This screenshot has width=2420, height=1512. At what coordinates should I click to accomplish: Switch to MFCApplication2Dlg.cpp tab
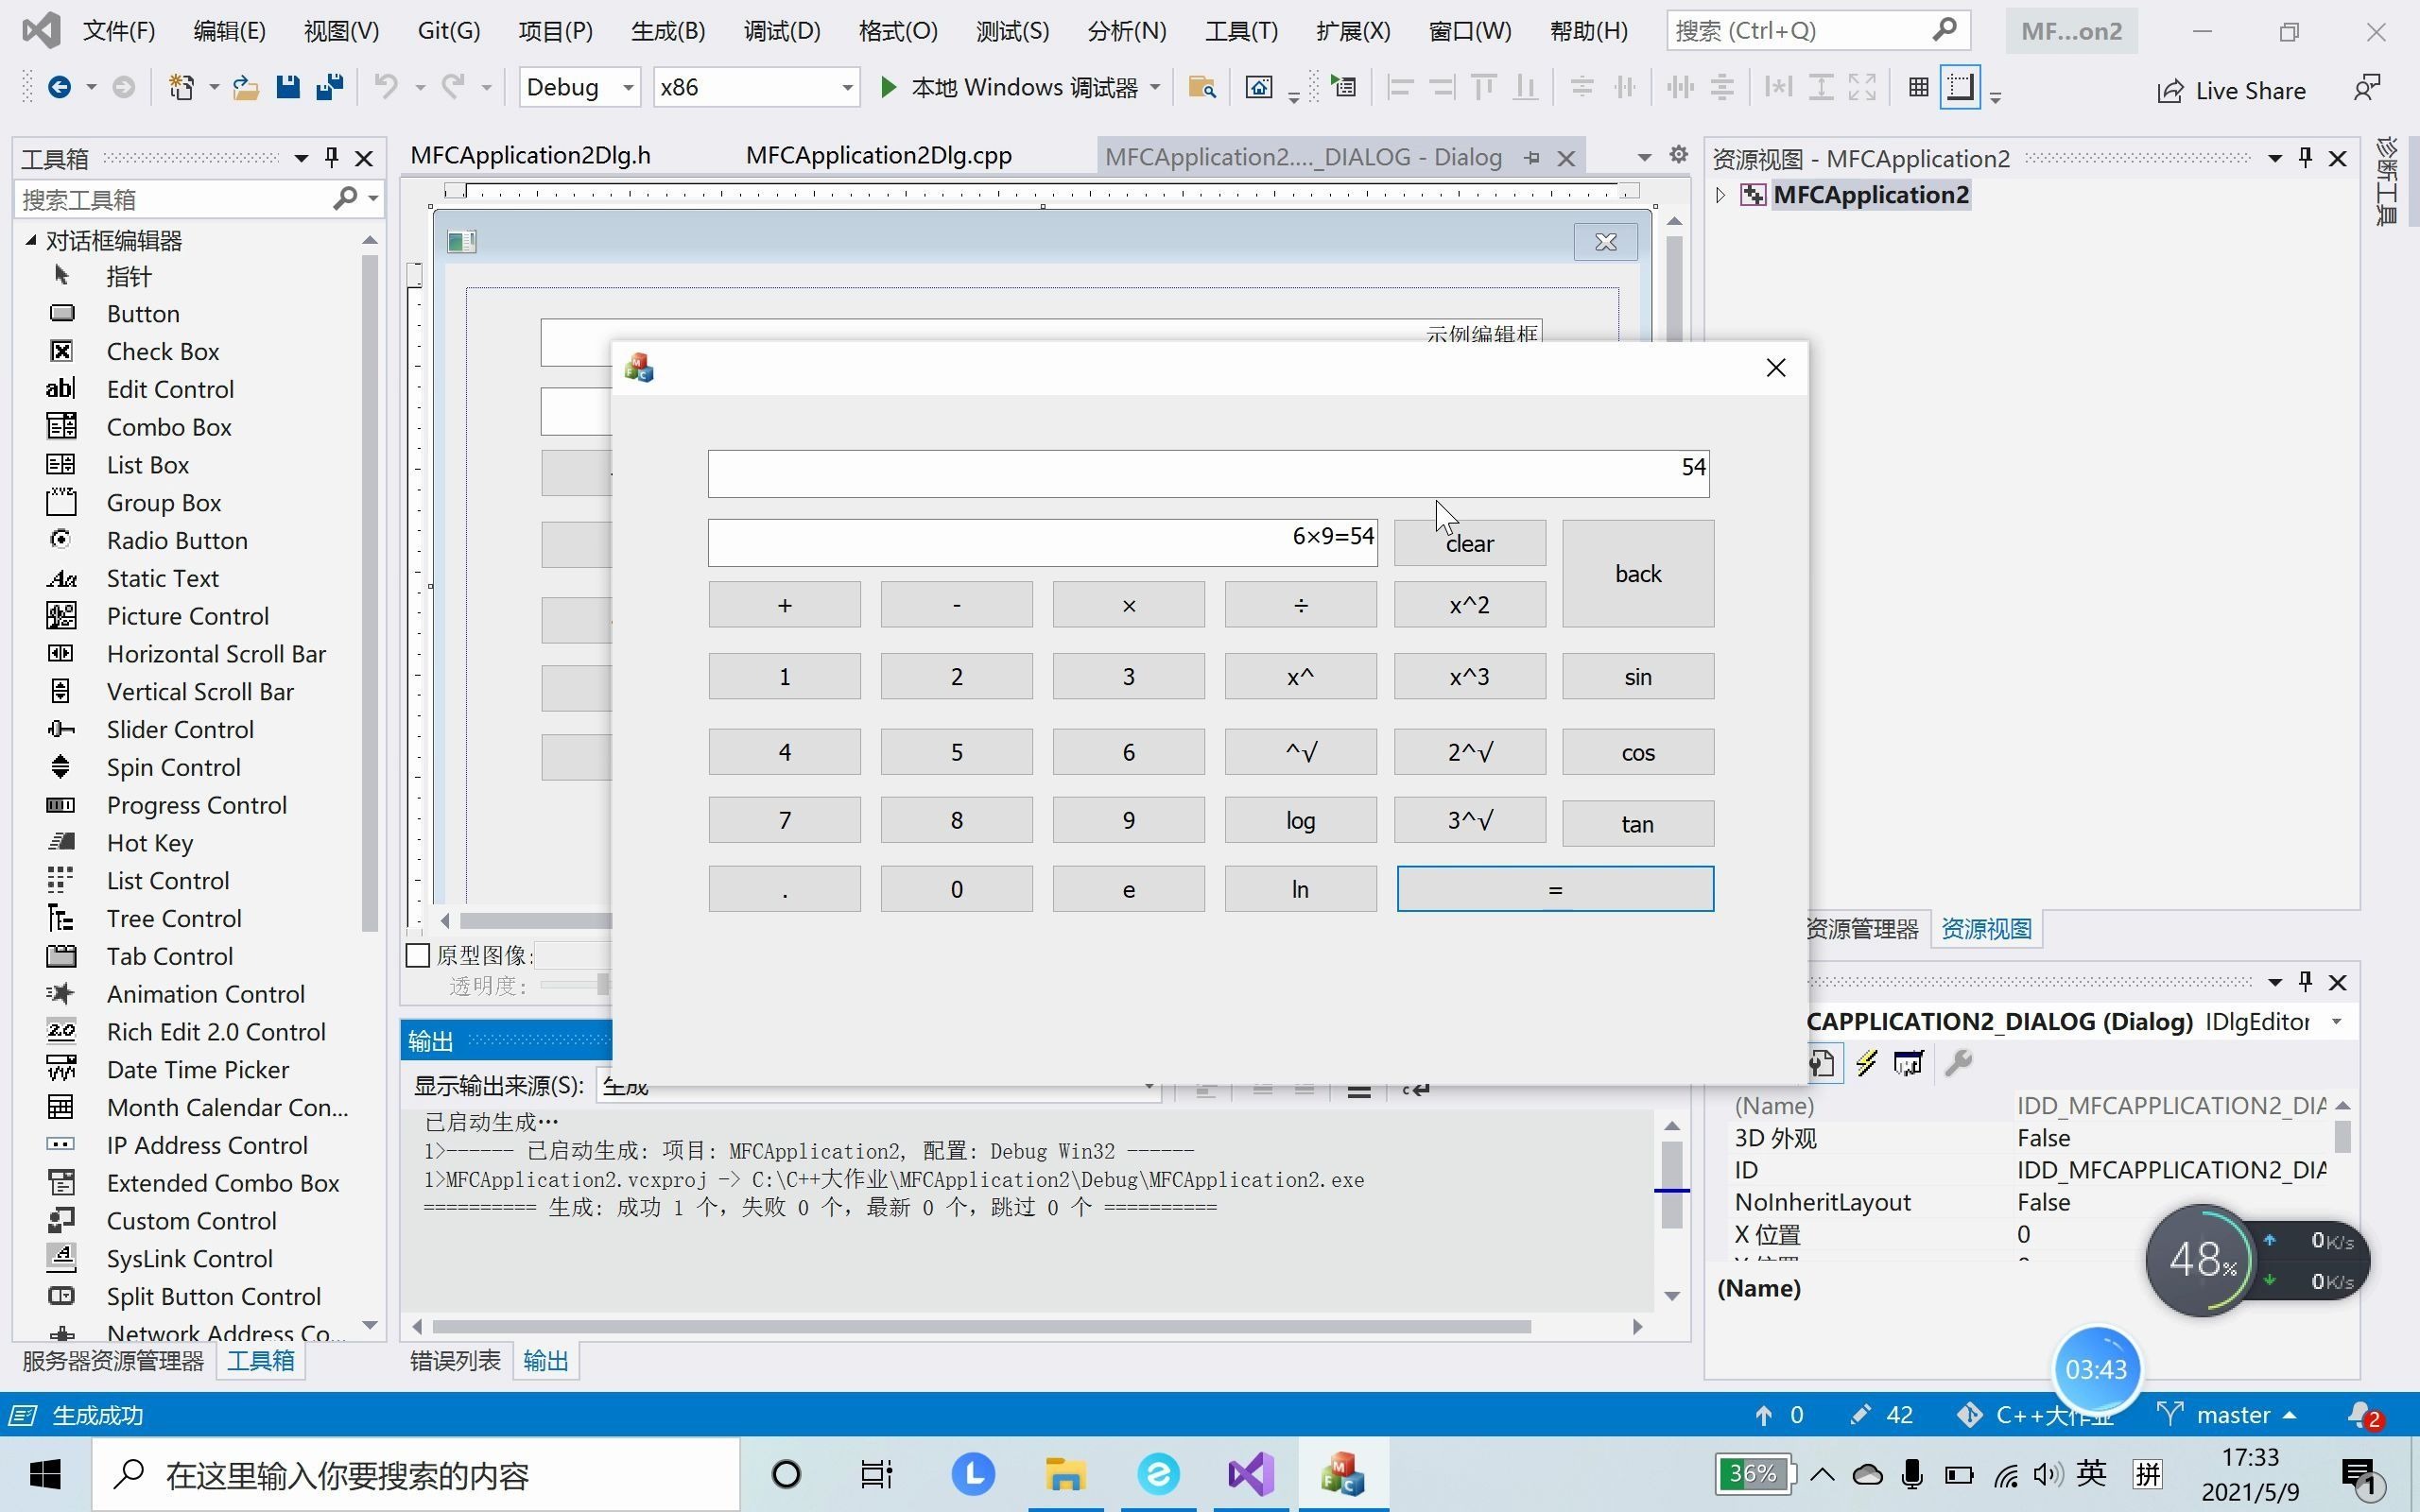(878, 156)
